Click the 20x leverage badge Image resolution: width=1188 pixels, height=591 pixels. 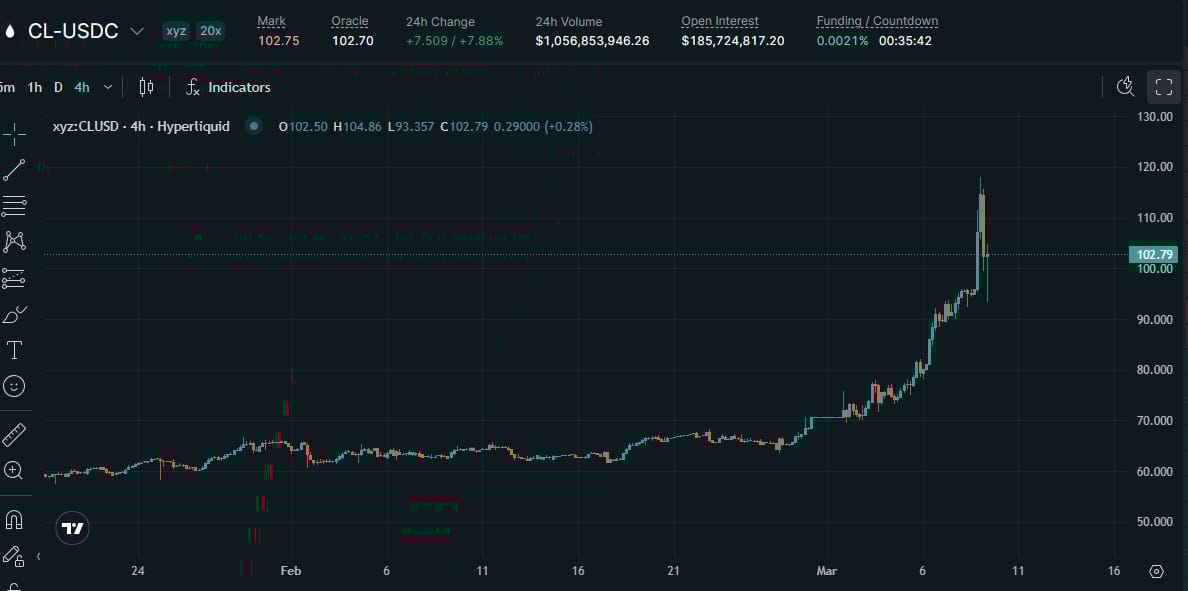coord(210,31)
